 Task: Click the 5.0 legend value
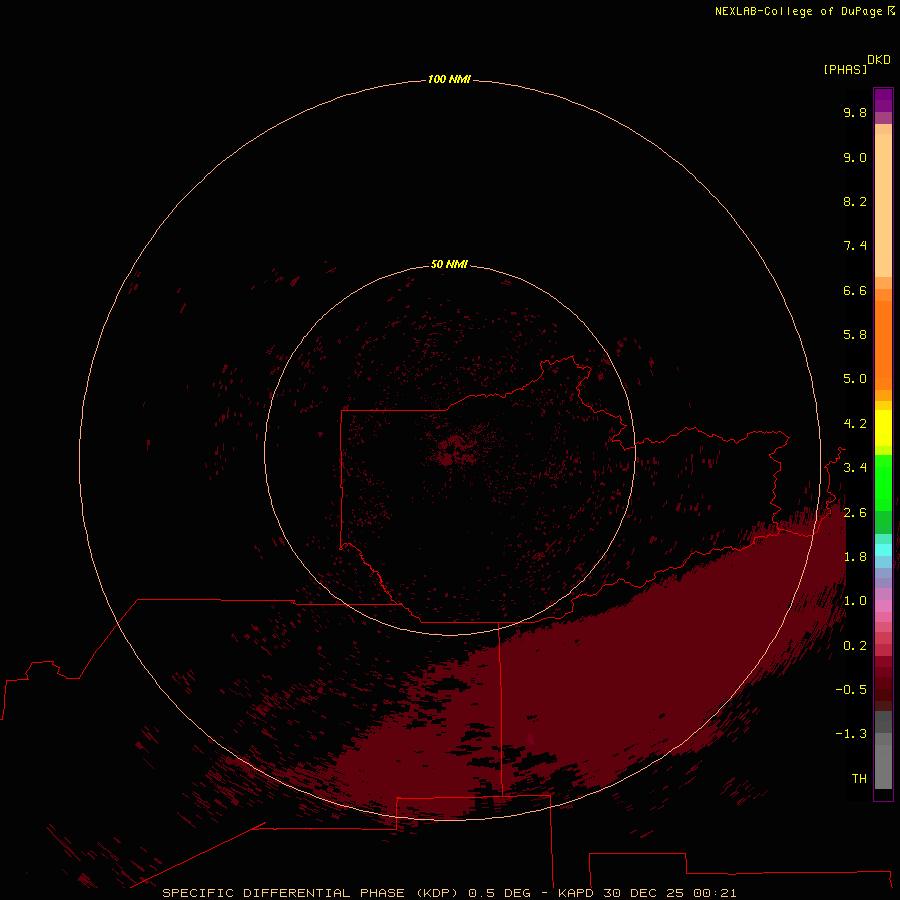pyautogui.click(x=855, y=379)
